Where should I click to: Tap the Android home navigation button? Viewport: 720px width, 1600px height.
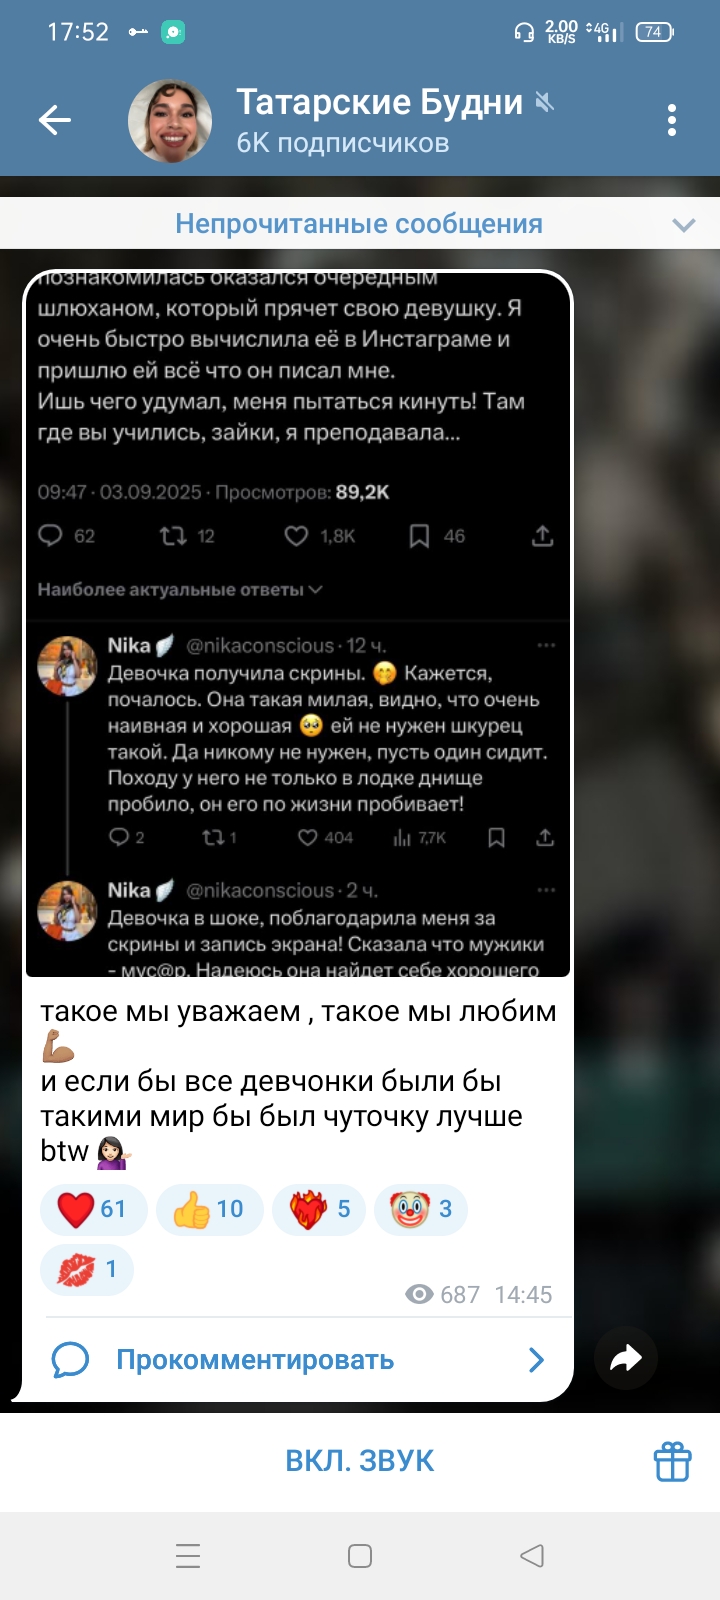360,1556
